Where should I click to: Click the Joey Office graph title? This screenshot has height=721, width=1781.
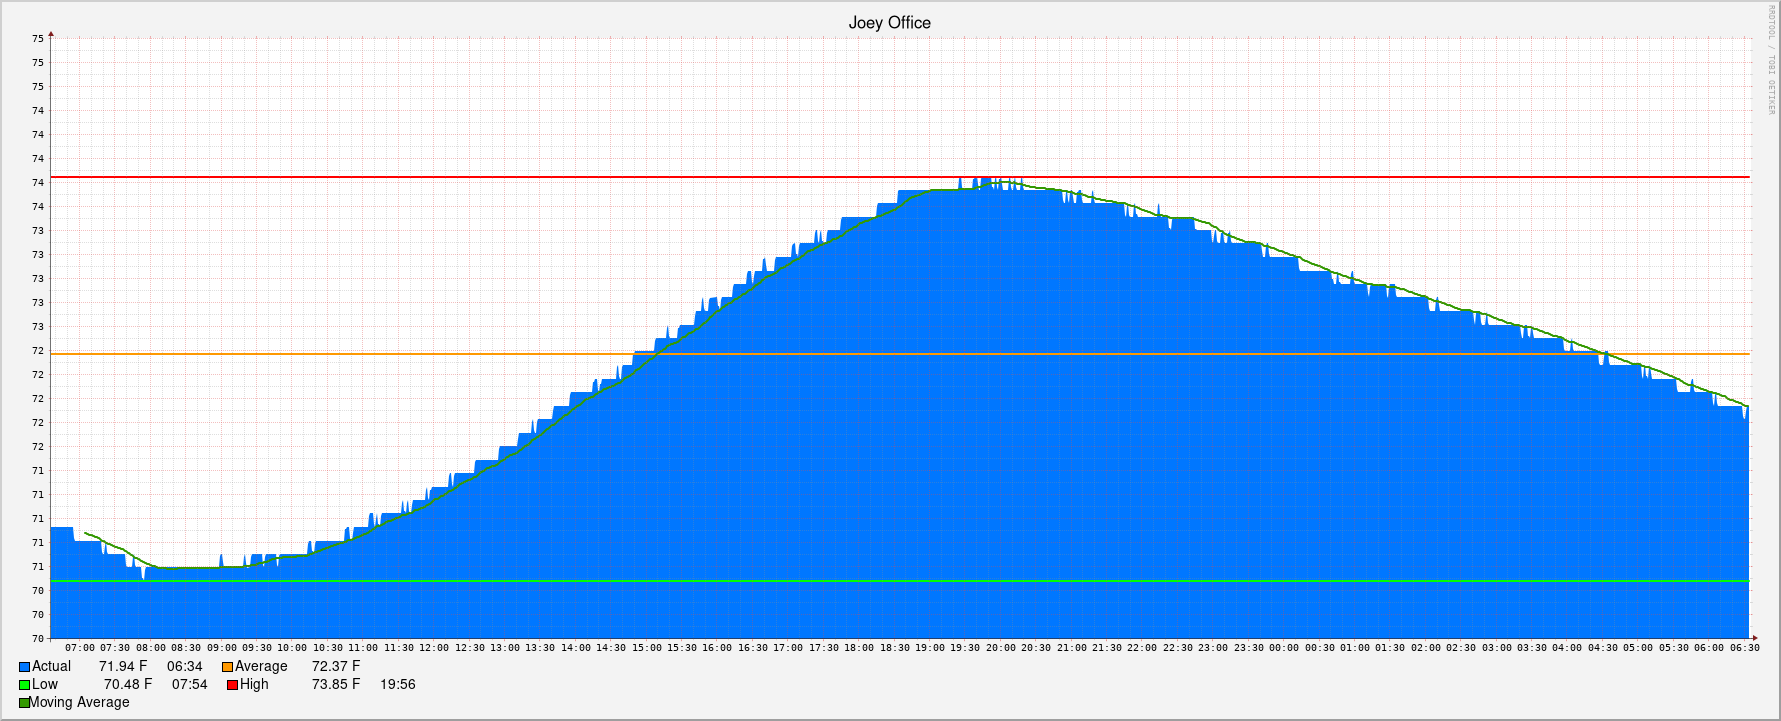point(889,23)
